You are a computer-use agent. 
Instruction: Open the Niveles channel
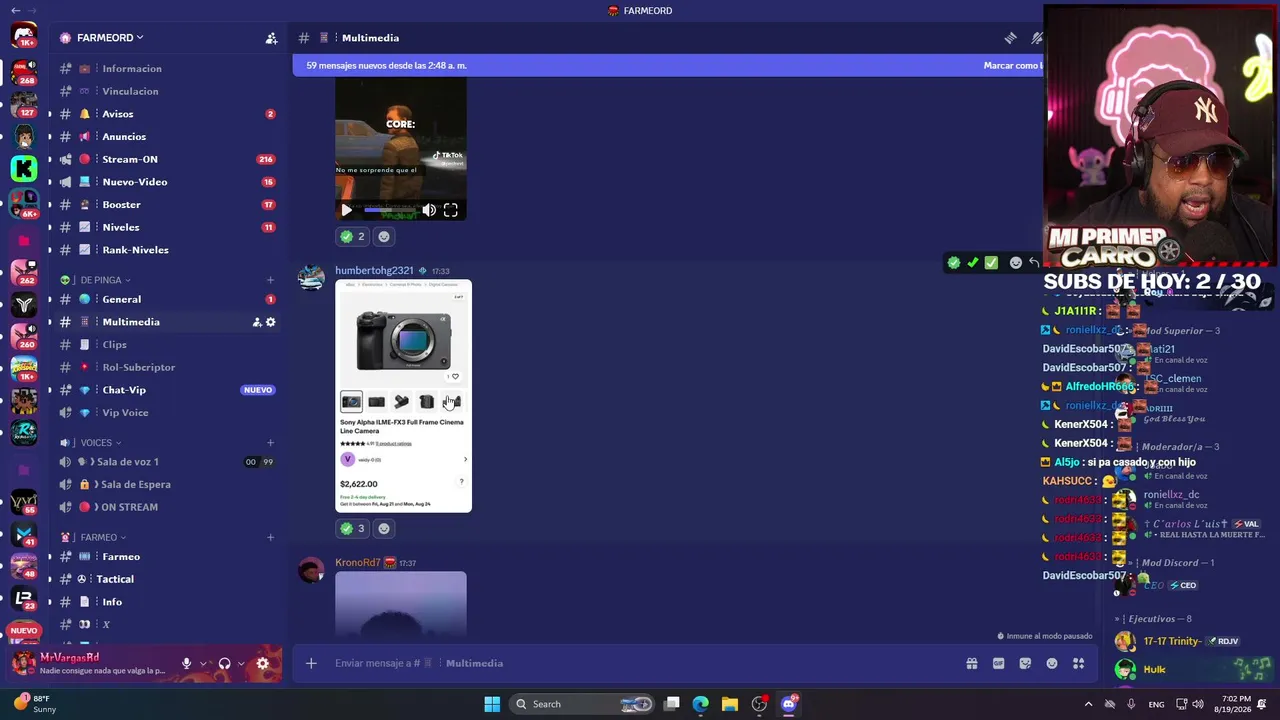click(167, 227)
